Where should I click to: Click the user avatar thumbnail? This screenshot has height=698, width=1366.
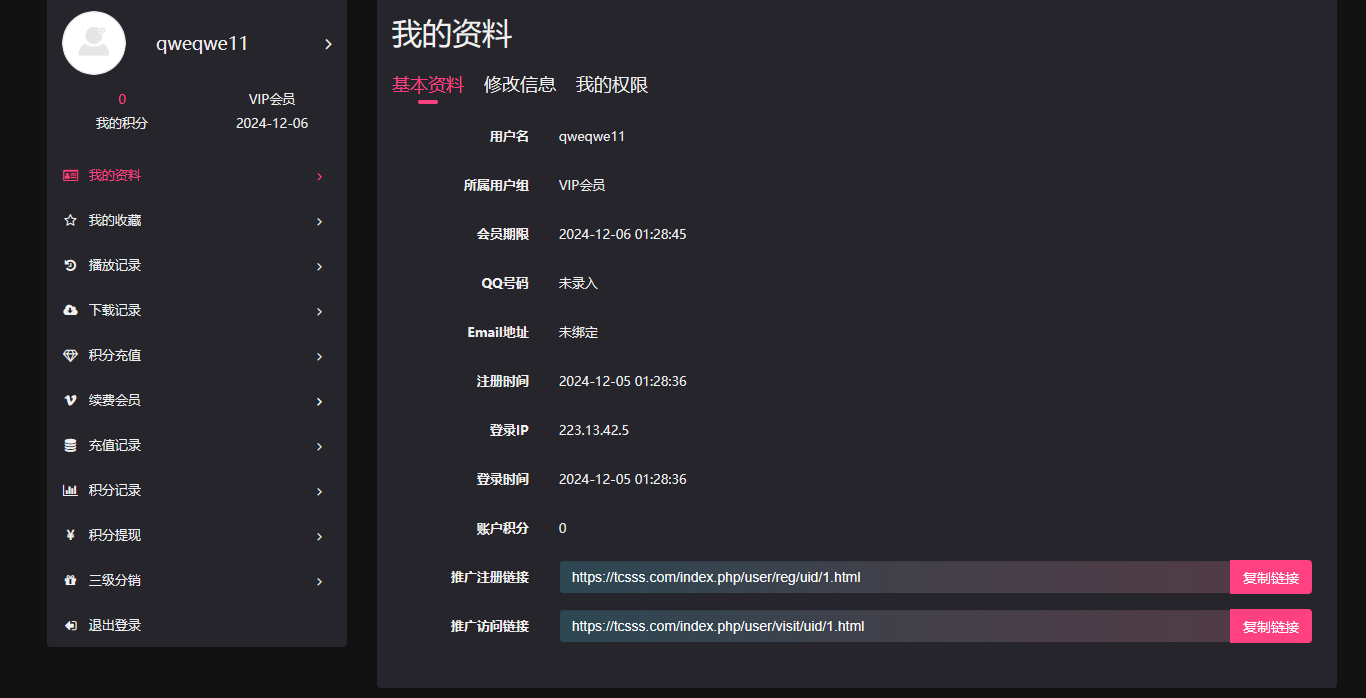tap(94, 43)
